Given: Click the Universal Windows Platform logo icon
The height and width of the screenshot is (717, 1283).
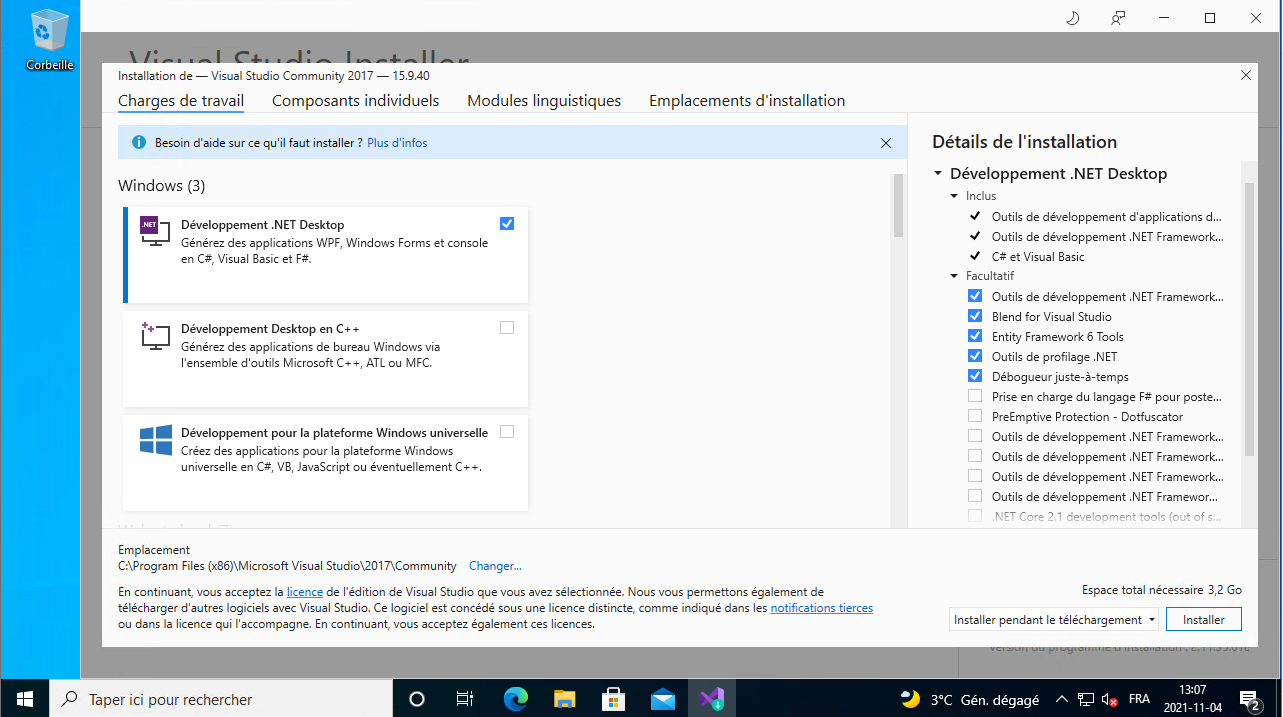Looking at the screenshot, I should pyautogui.click(x=155, y=440).
